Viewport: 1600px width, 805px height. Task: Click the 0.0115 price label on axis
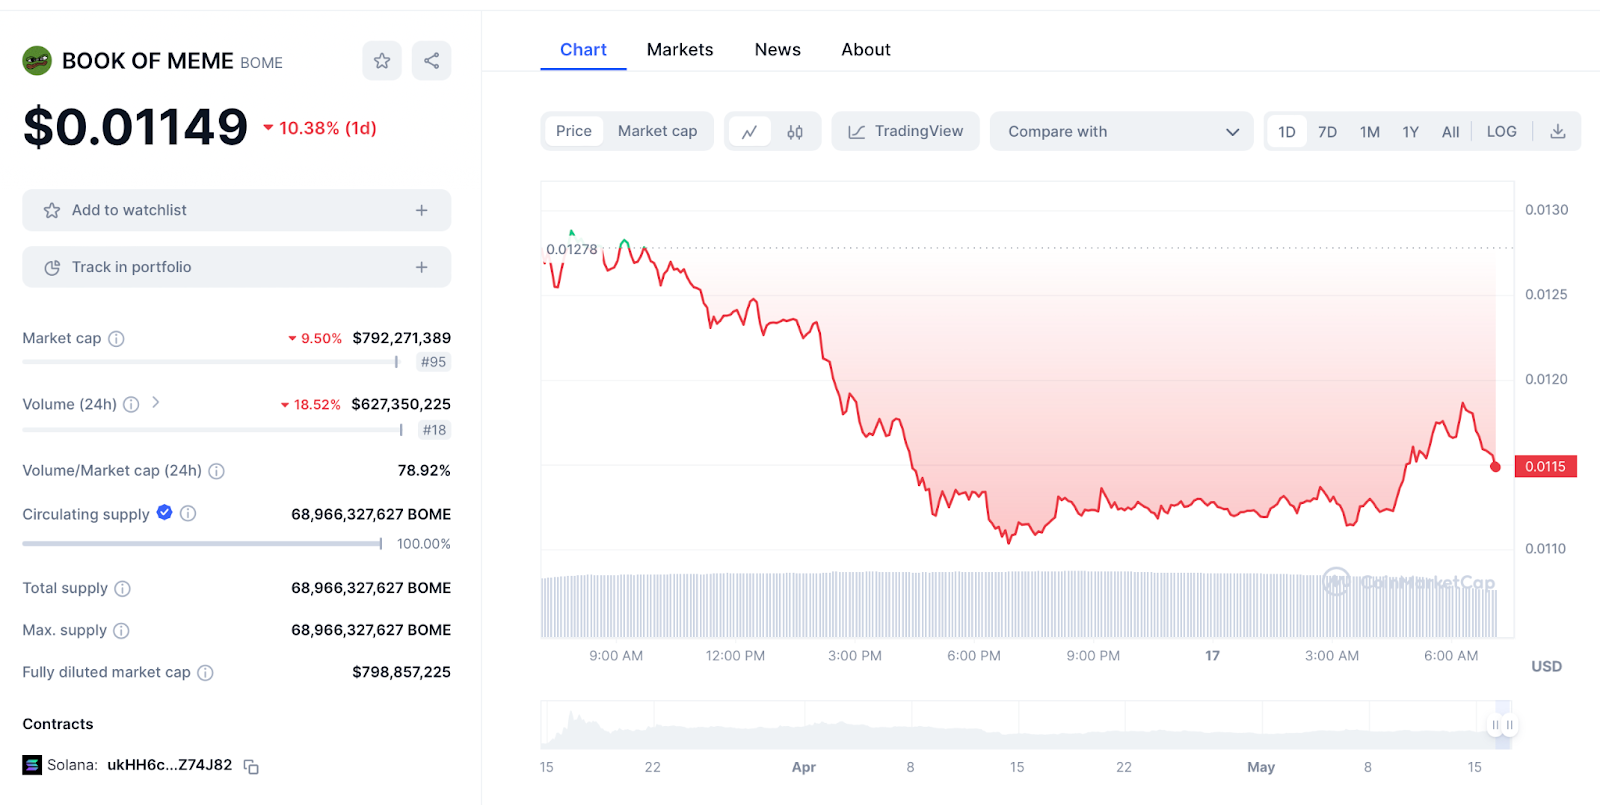[1546, 467]
